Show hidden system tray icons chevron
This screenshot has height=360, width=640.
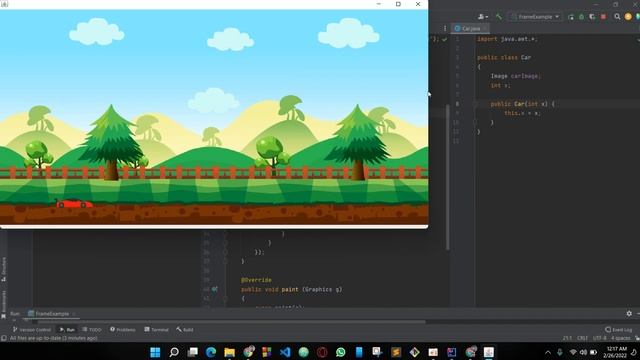click(x=548, y=352)
